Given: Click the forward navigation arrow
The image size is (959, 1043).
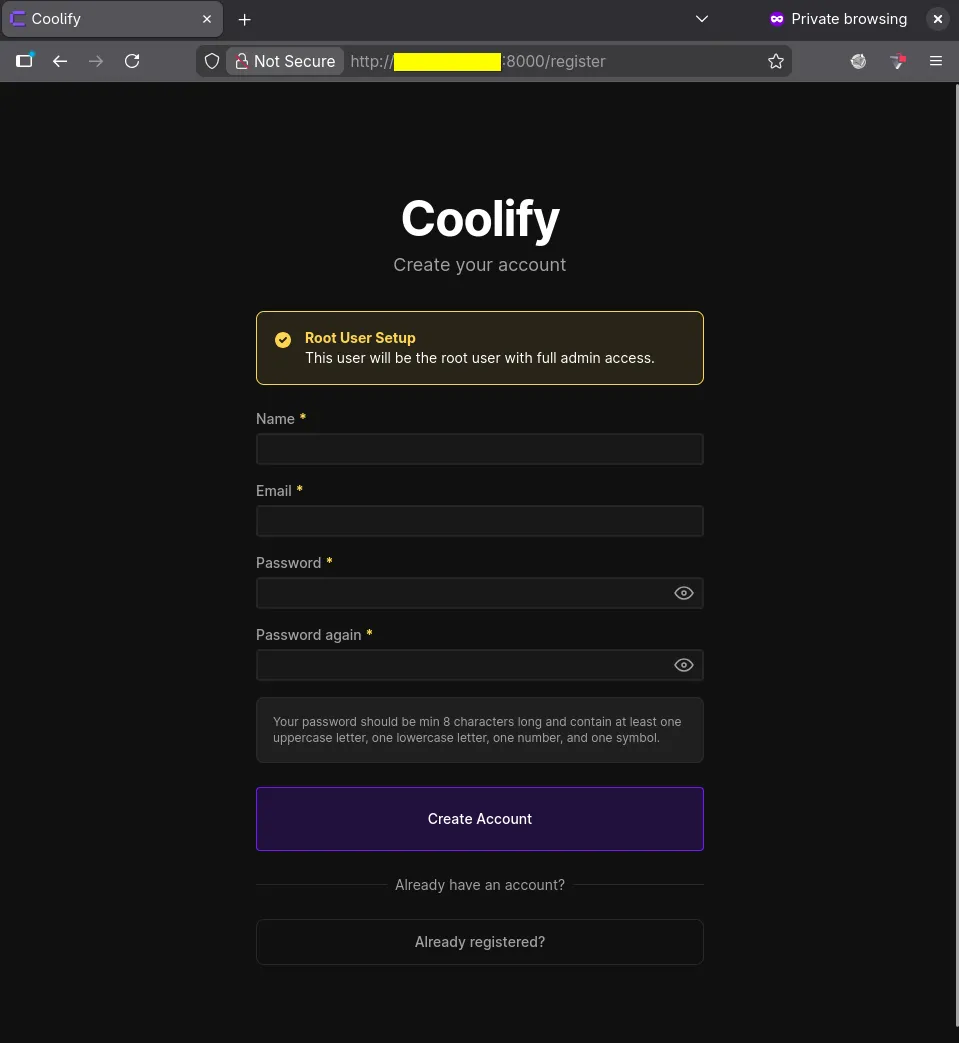Looking at the screenshot, I should click(x=96, y=61).
